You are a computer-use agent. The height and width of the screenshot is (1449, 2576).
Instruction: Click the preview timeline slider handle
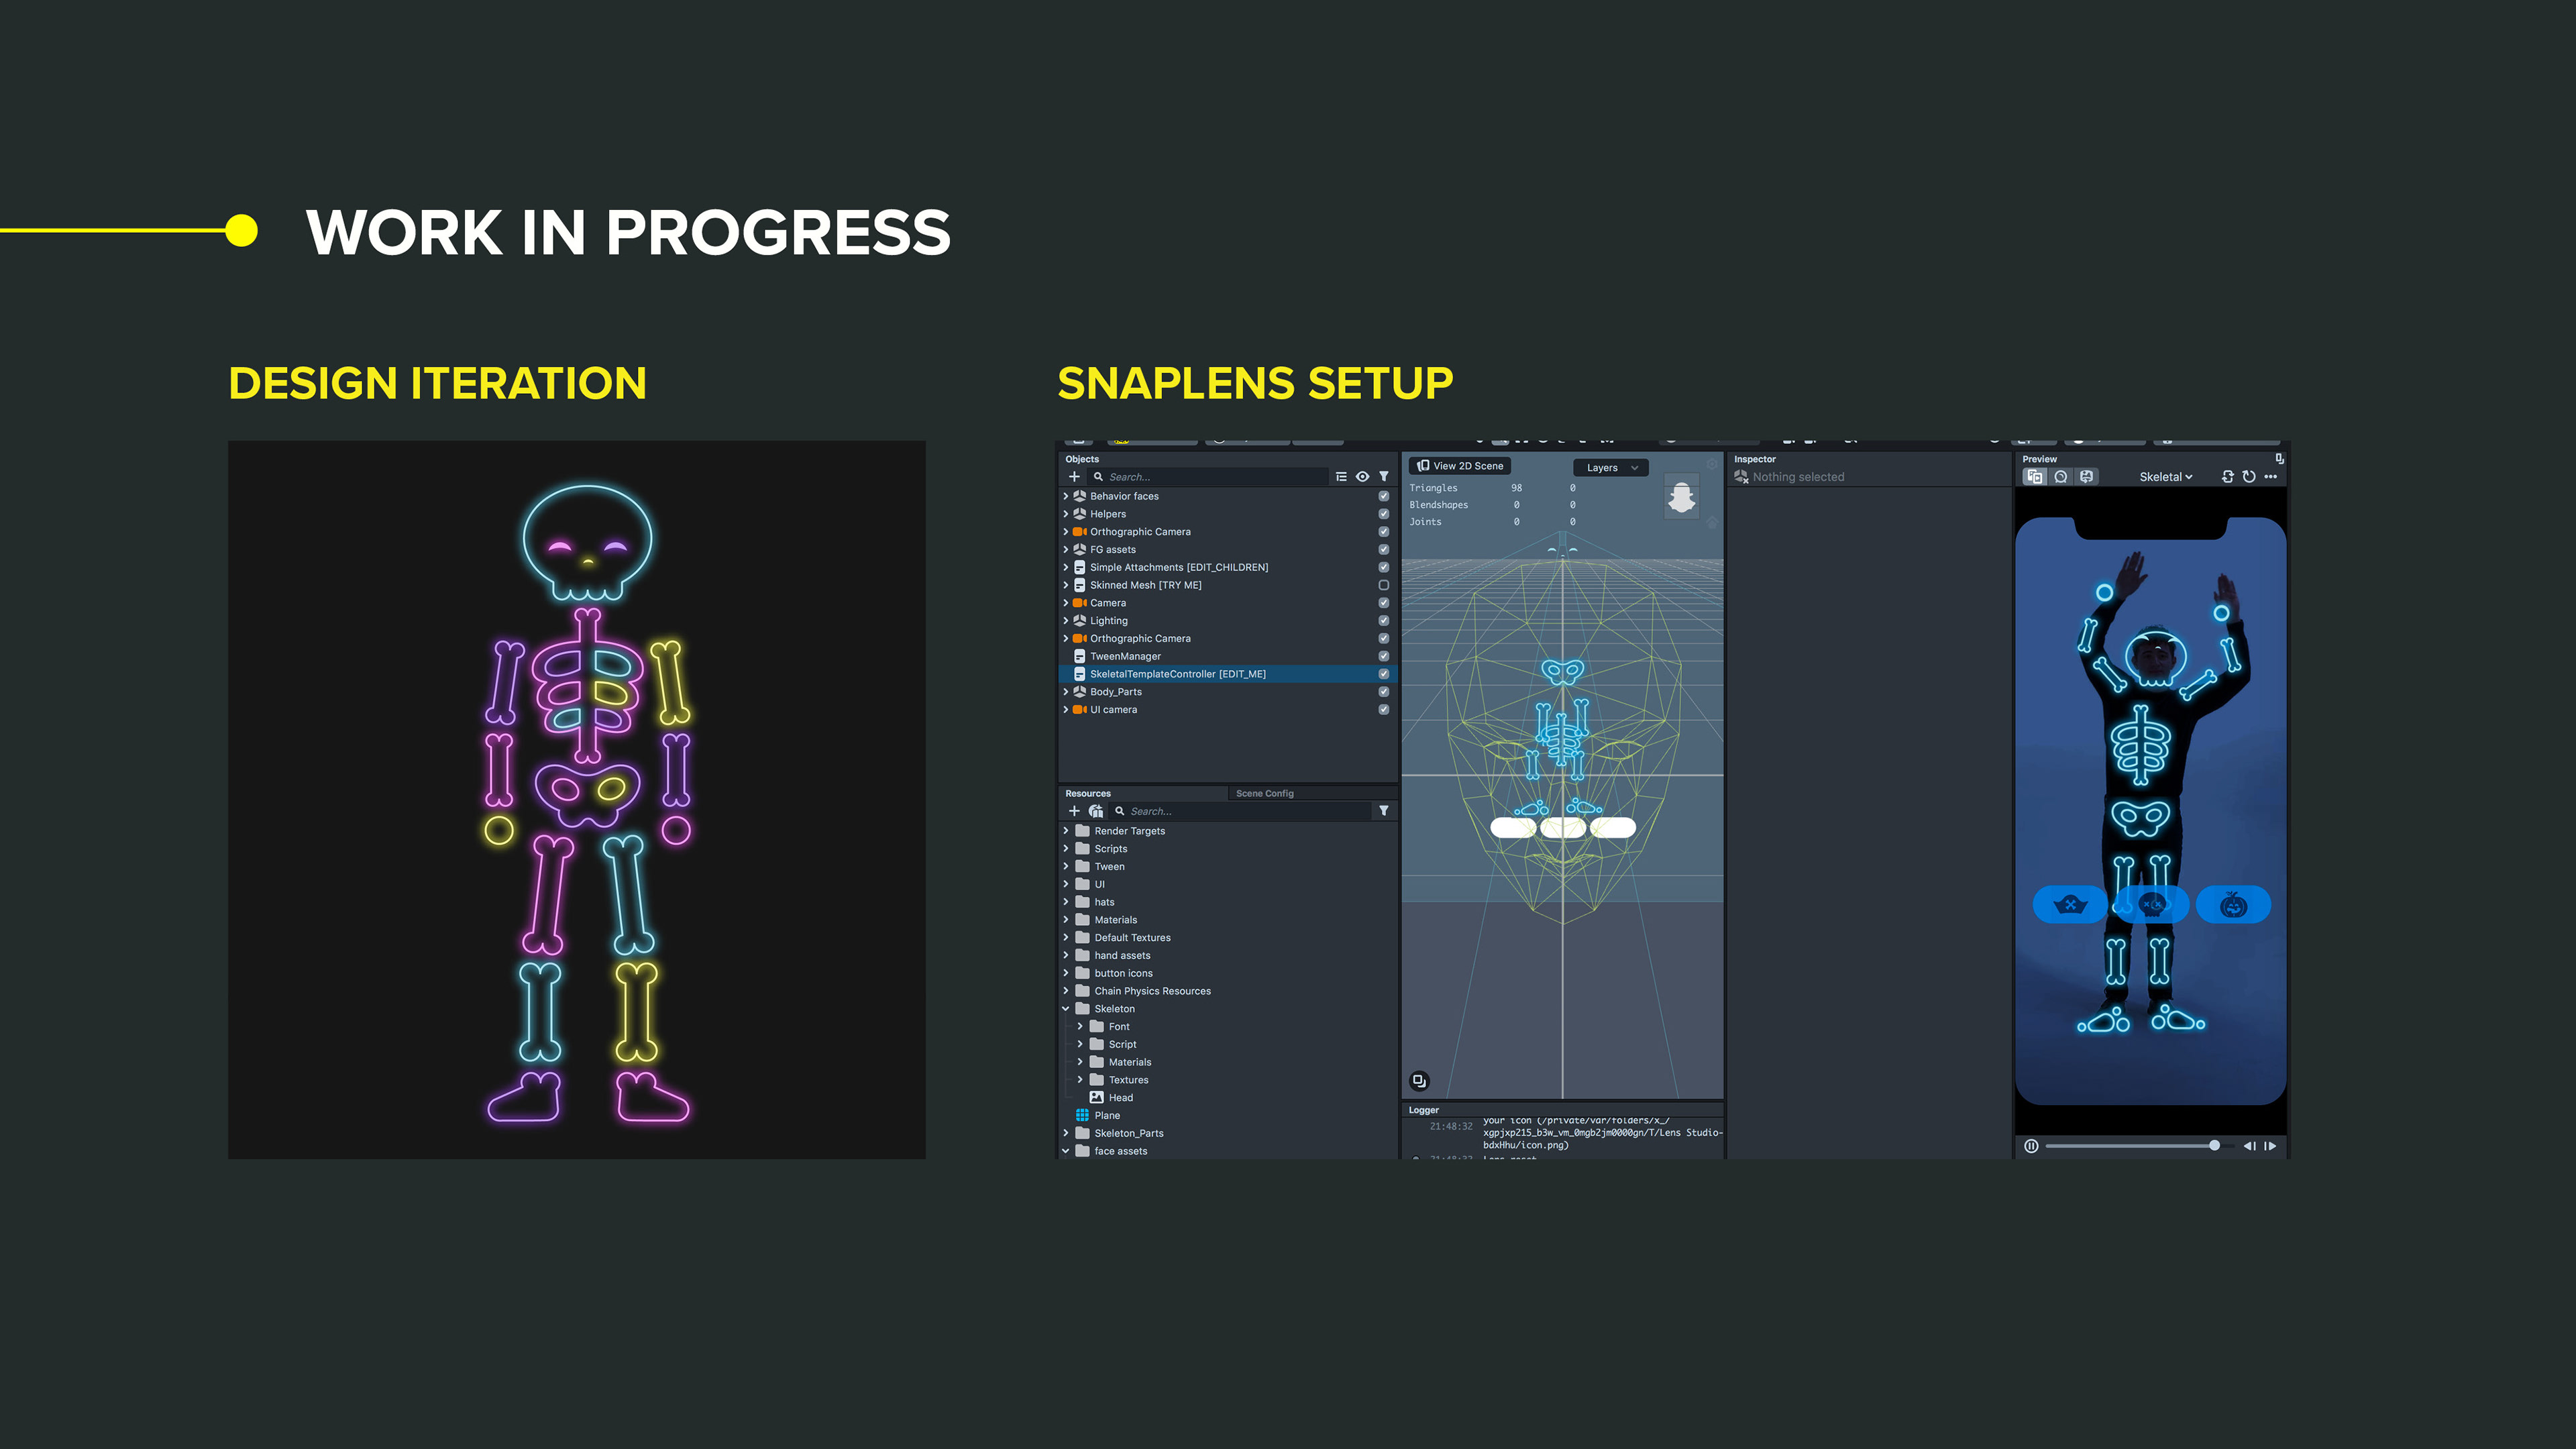point(2214,1146)
